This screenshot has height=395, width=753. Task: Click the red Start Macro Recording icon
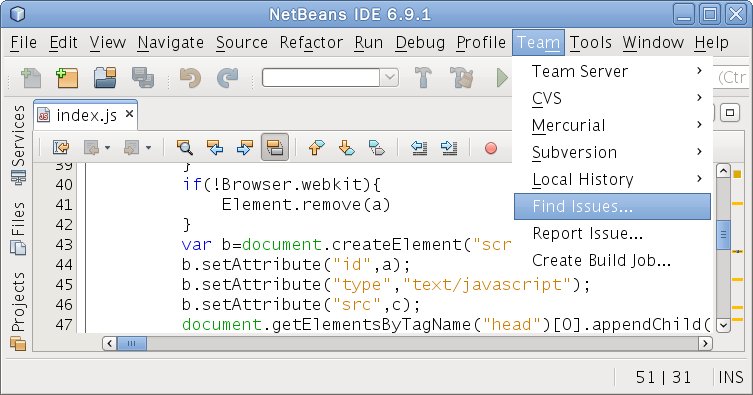(491, 148)
